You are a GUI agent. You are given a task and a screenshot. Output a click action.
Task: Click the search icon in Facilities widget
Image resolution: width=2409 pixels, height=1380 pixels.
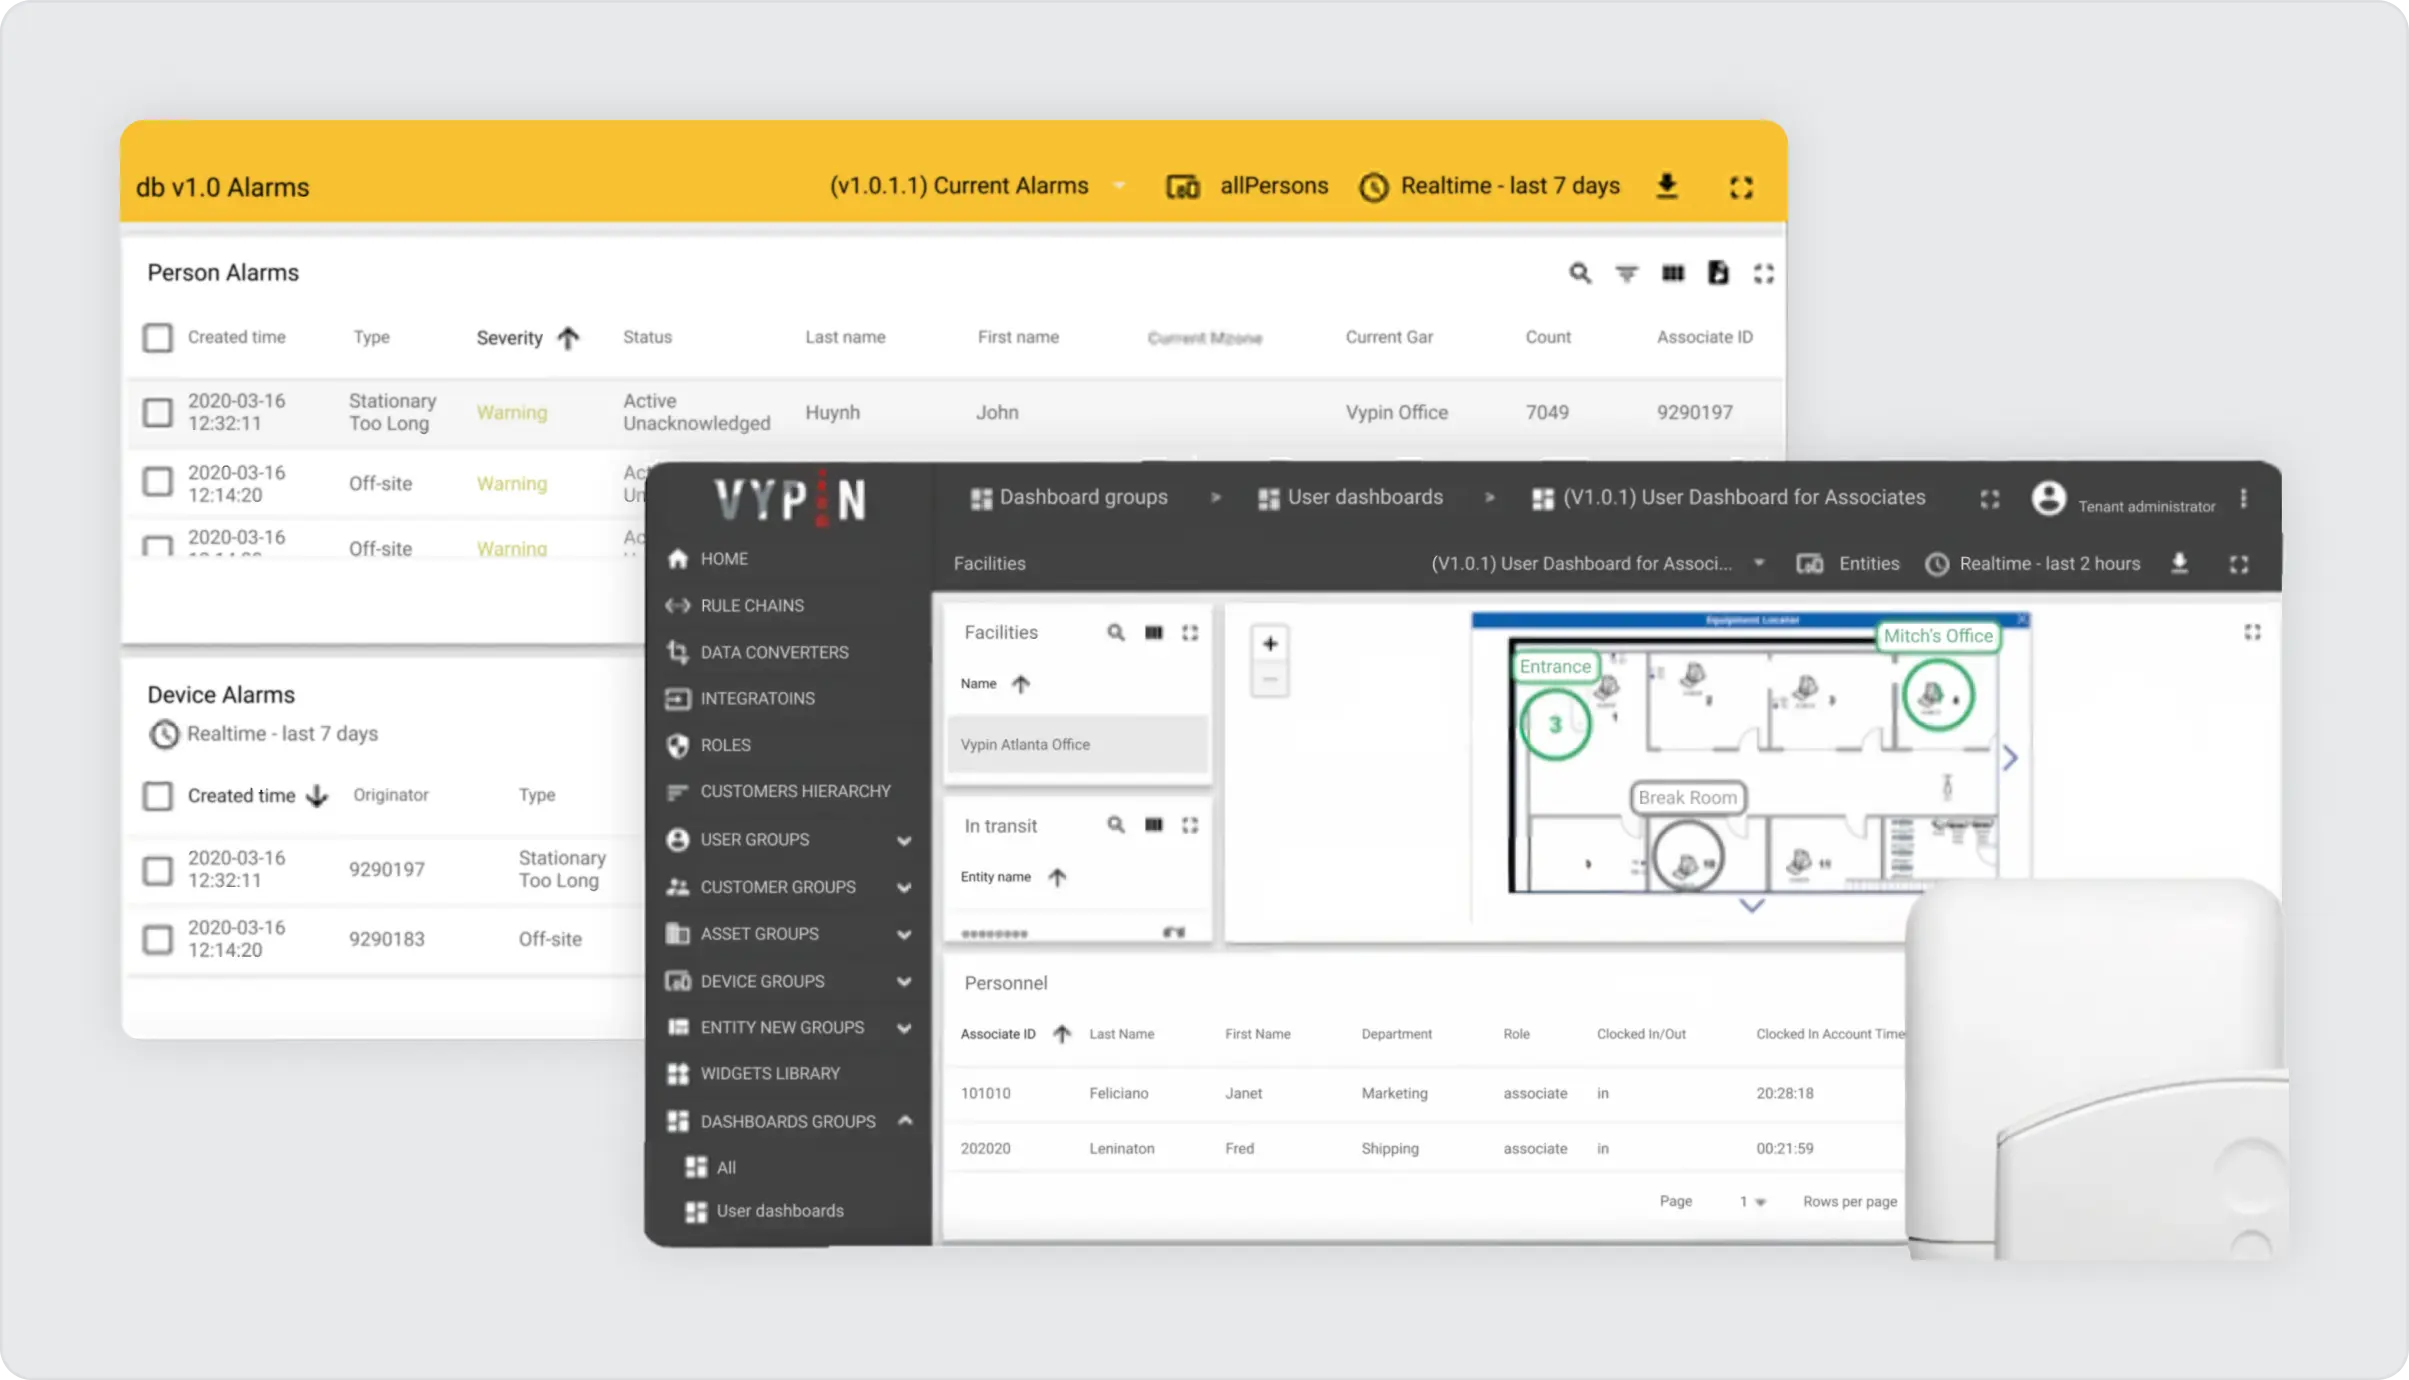(x=1116, y=633)
